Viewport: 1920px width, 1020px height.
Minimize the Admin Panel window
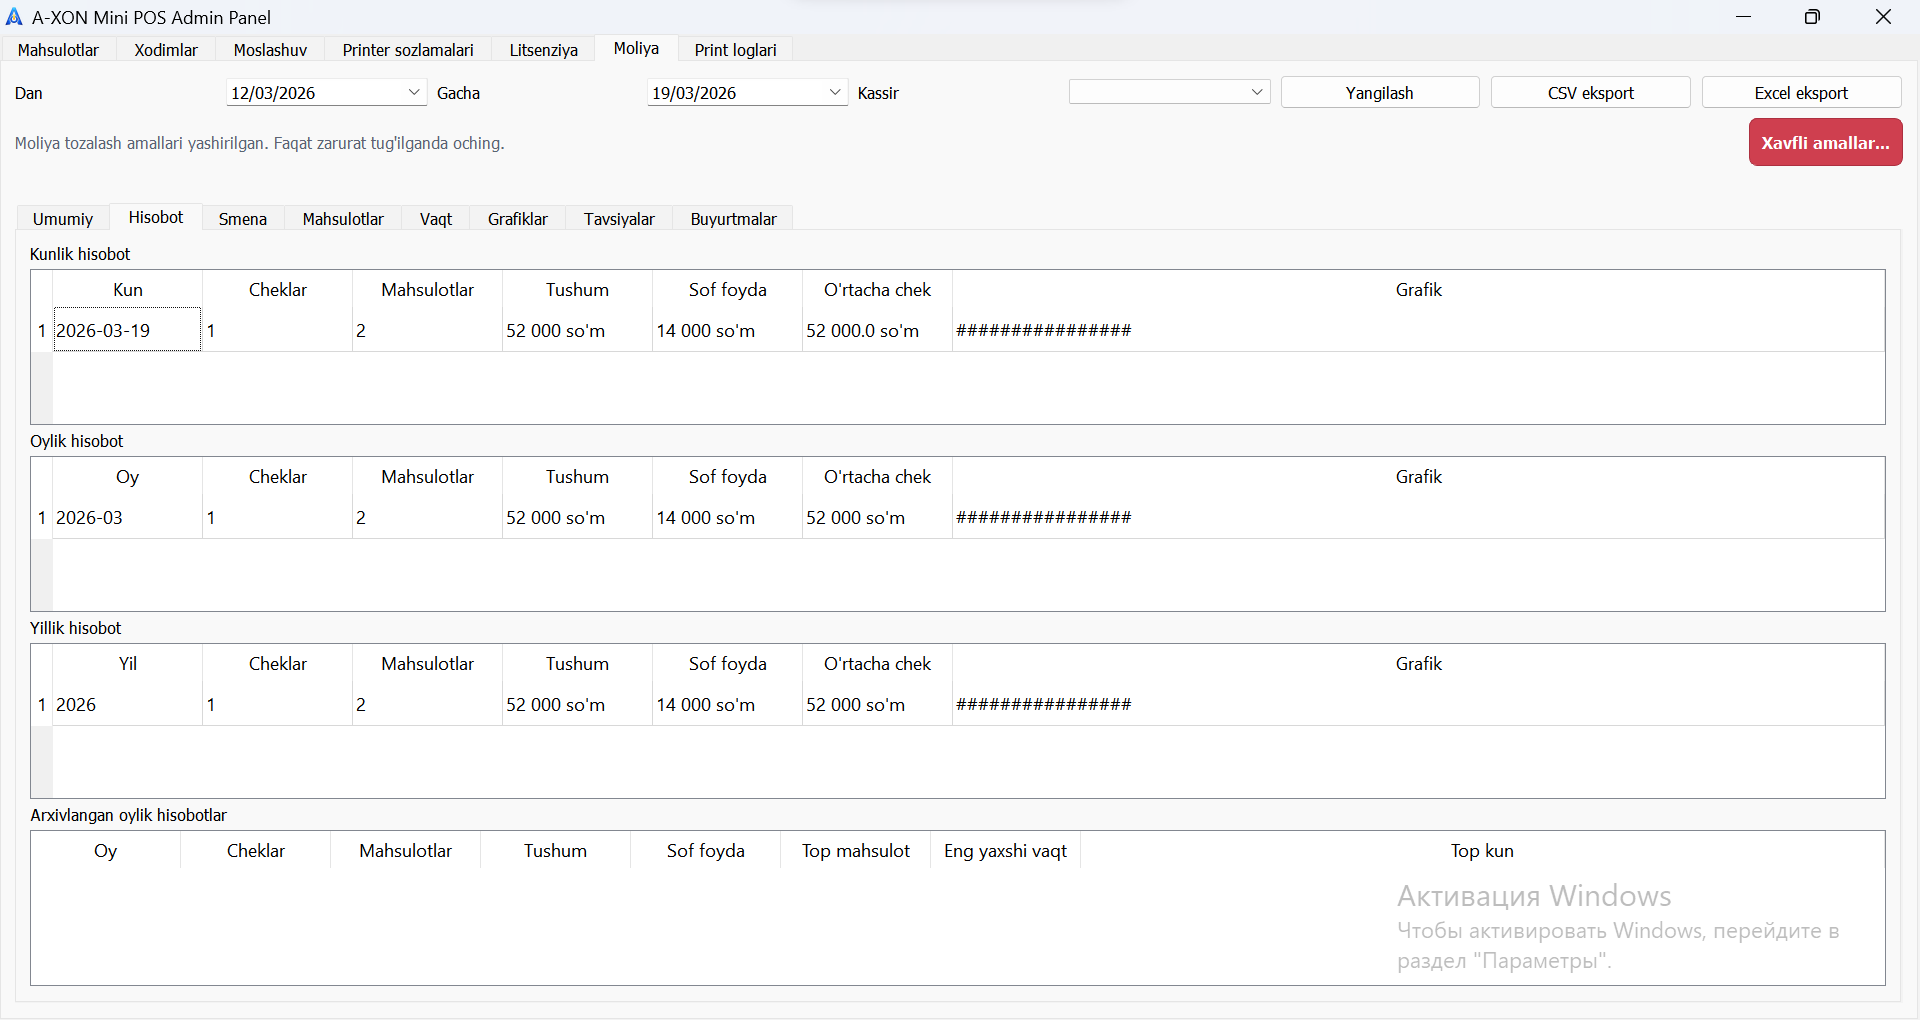(1743, 17)
